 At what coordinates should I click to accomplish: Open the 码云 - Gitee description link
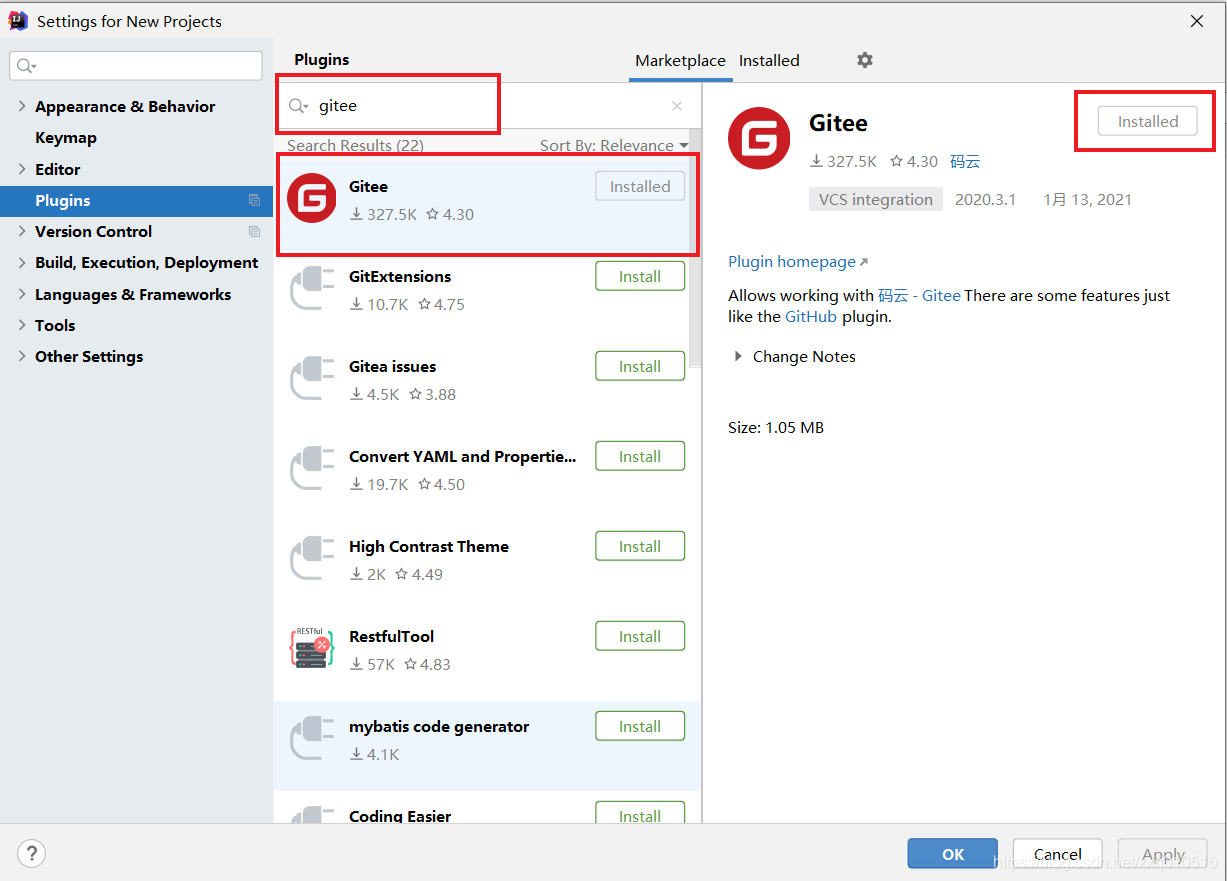coord(919,295)
